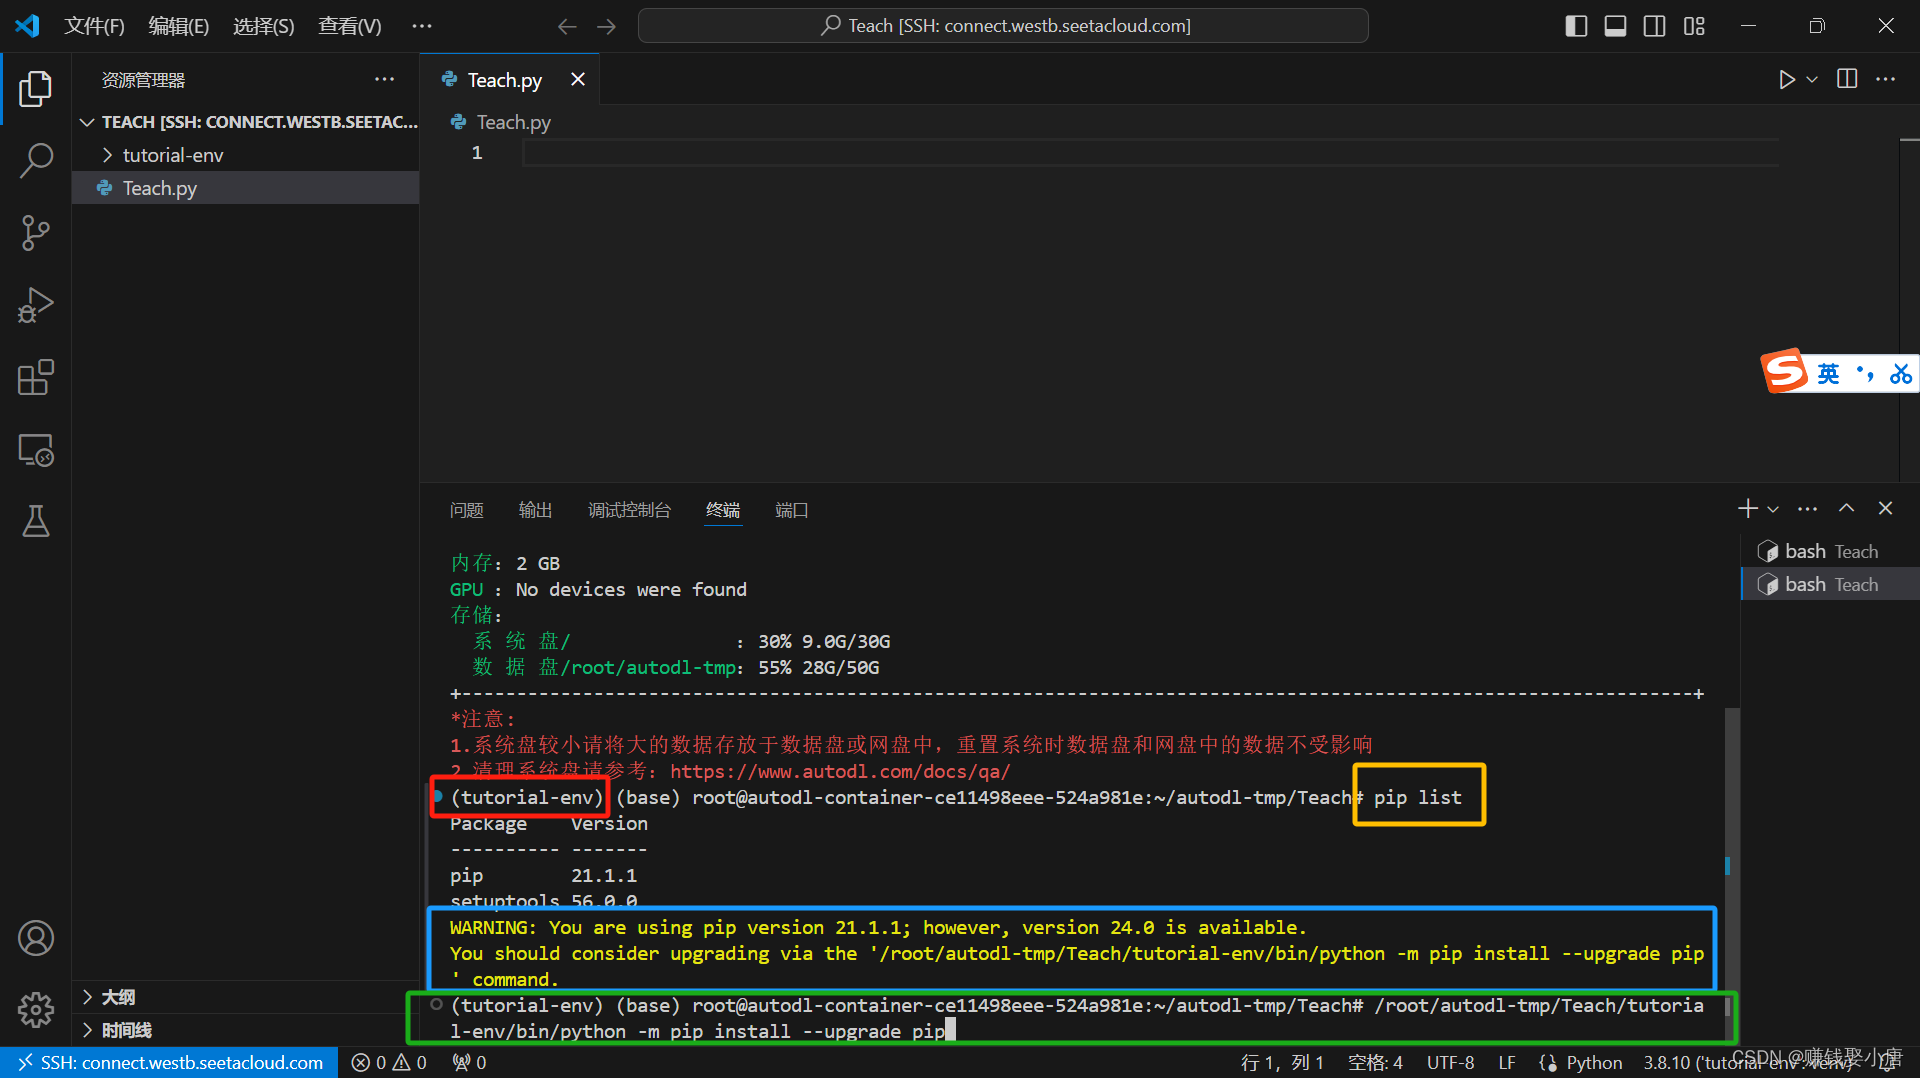Open explorer Views and More Actions ellipsis

pos(385,79)
